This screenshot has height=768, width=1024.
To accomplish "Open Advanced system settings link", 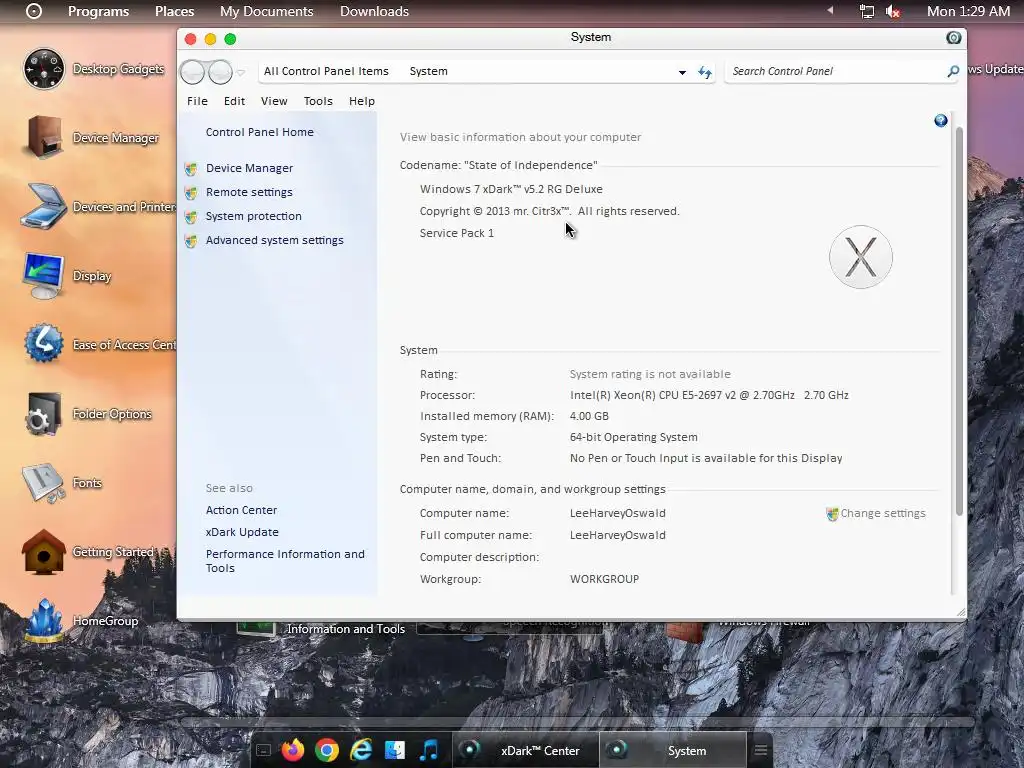I will click(x=274, y=240).
